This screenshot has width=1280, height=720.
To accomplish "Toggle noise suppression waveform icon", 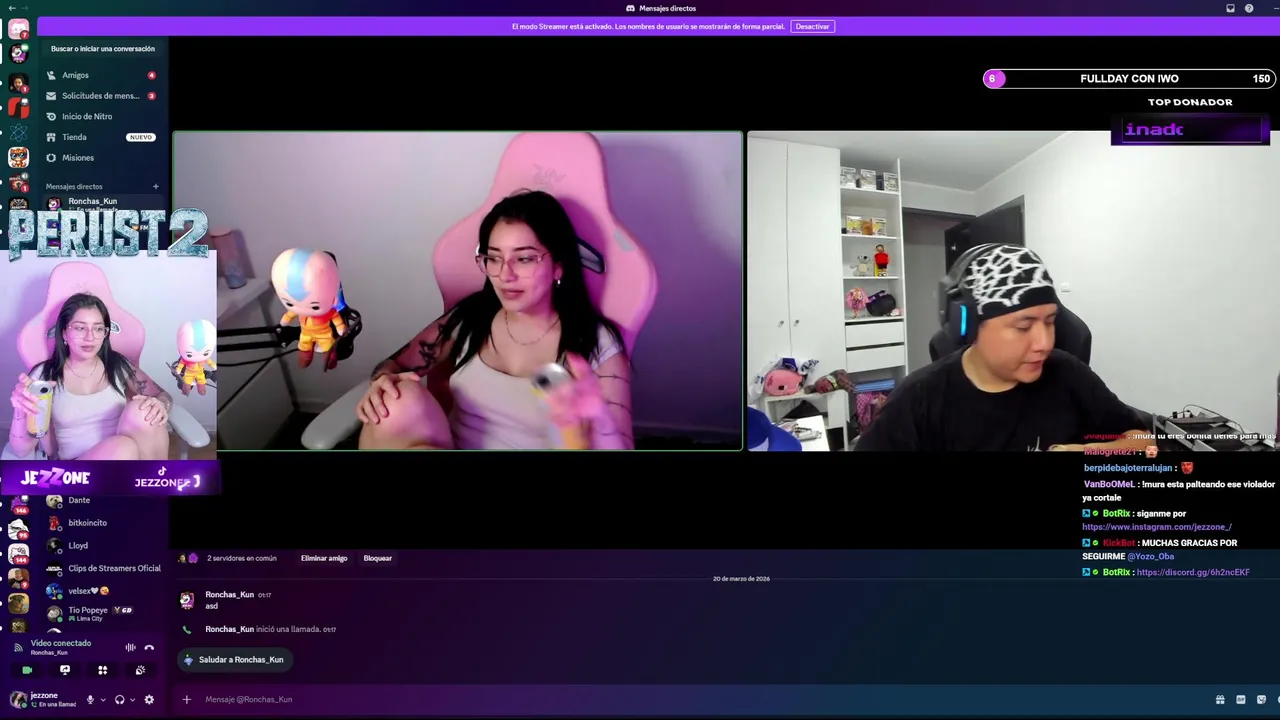I will tap(130, 647).
